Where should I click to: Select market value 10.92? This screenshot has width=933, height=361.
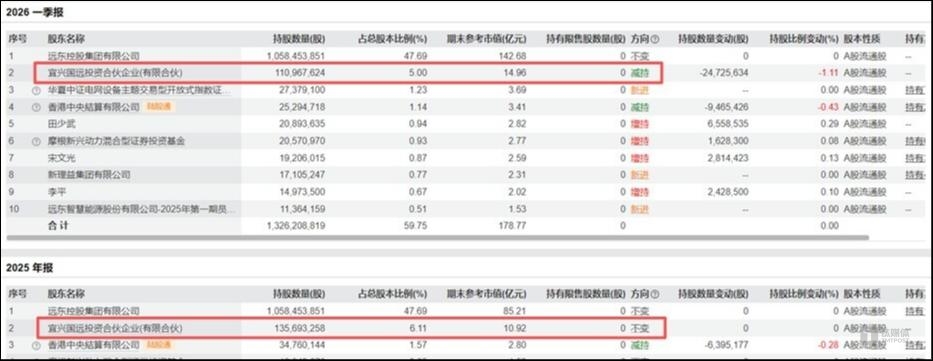coord(516,328)
